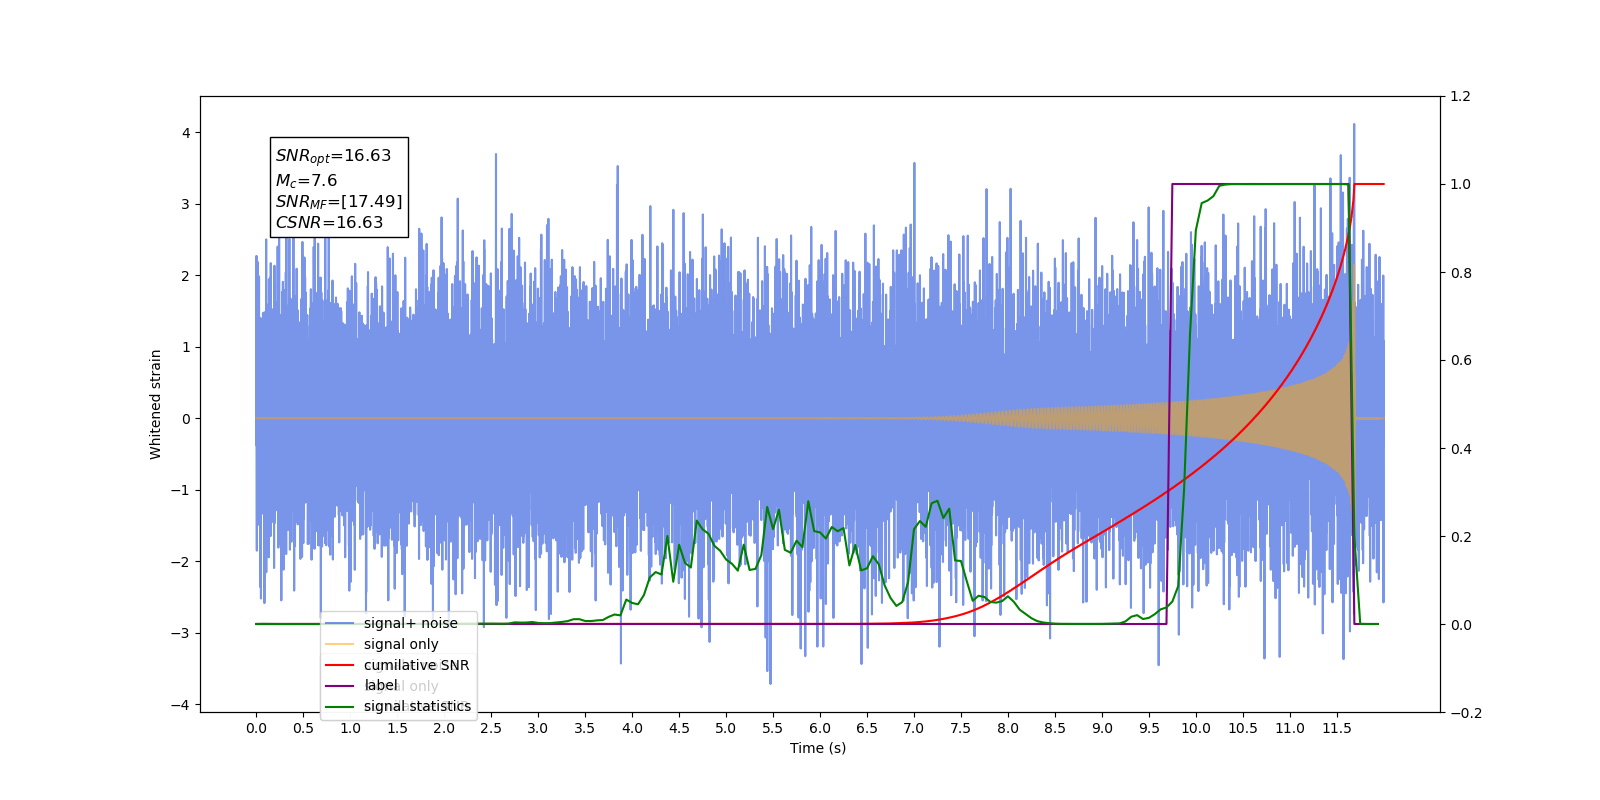Click the 4.0 tick on the Time axis
The width and height of the screenshot is (1600, 800).
pos(632,728)
